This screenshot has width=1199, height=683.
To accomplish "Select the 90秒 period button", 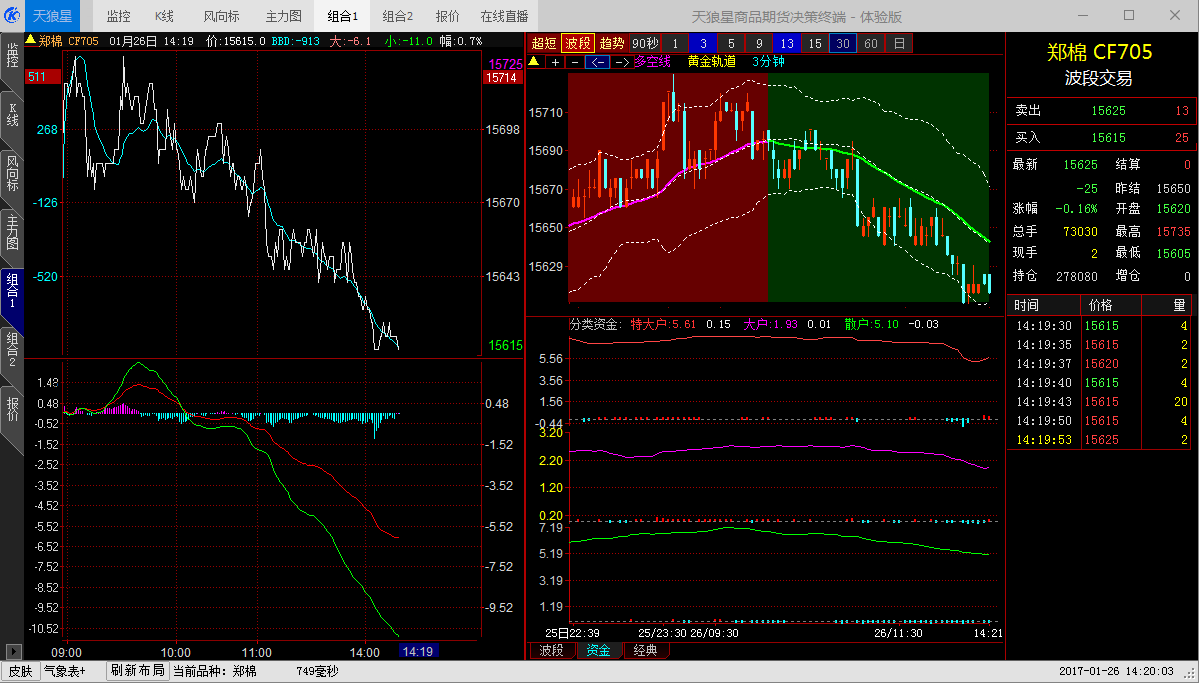I will point(645,43).
